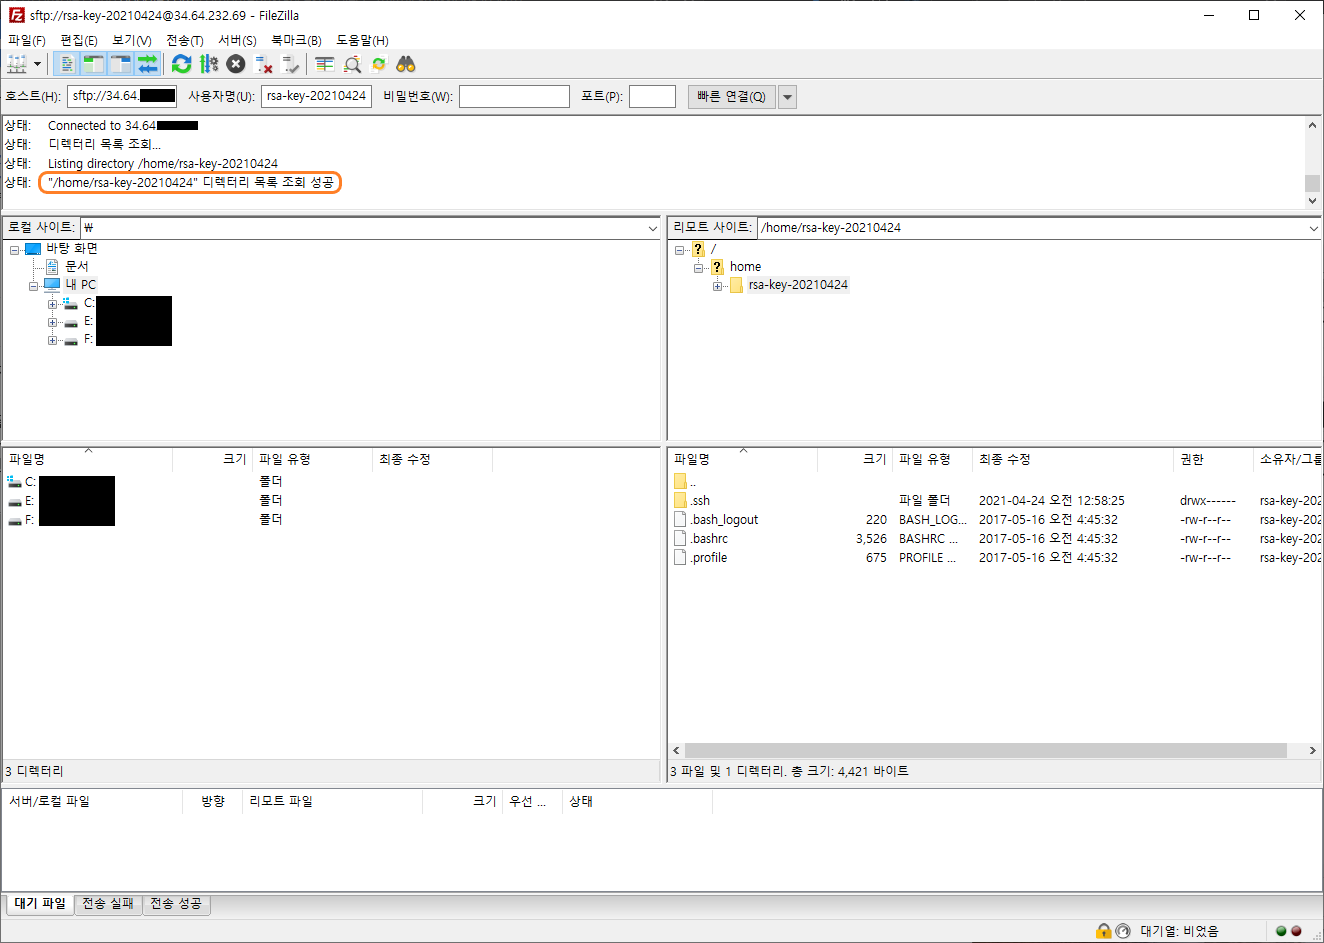Open the 파일(F) menu
1324x943 pixels.
point(27,41)
